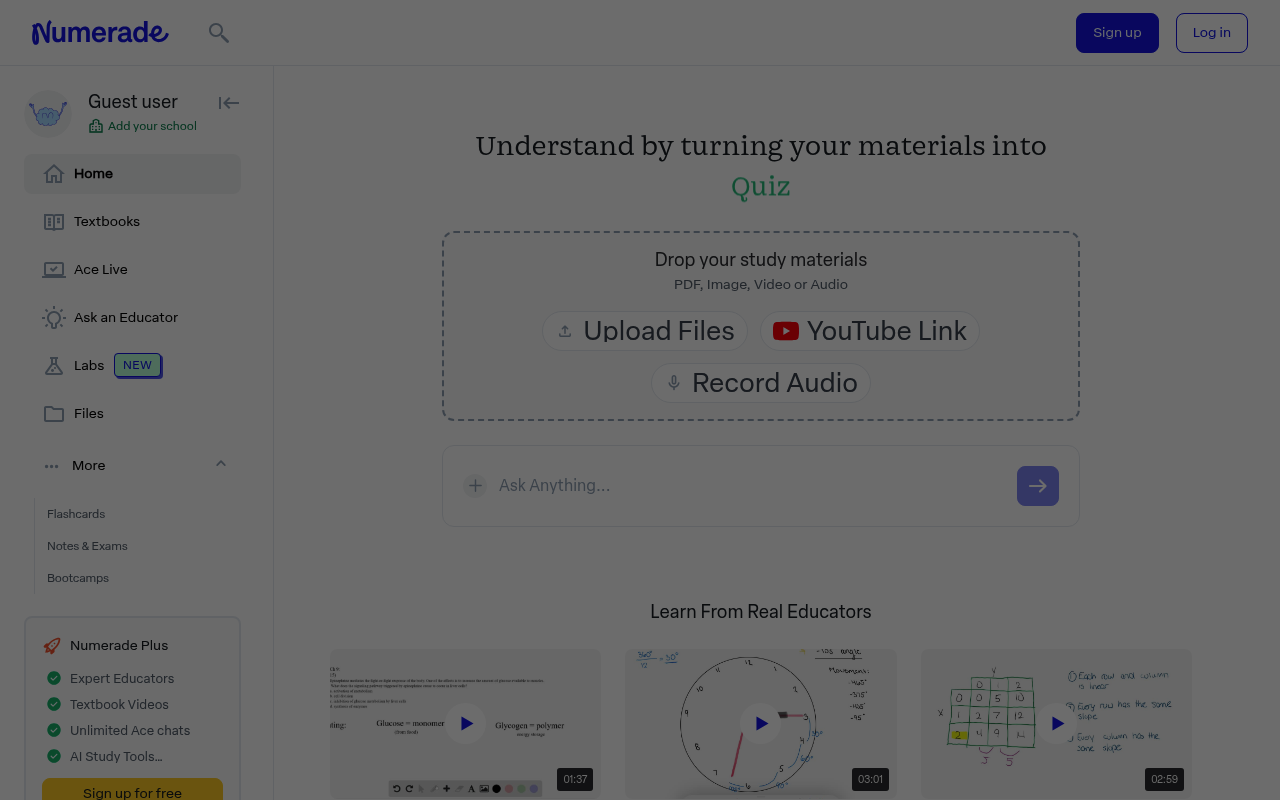
Task: Click the Log in button
Action: [1212, 33]
